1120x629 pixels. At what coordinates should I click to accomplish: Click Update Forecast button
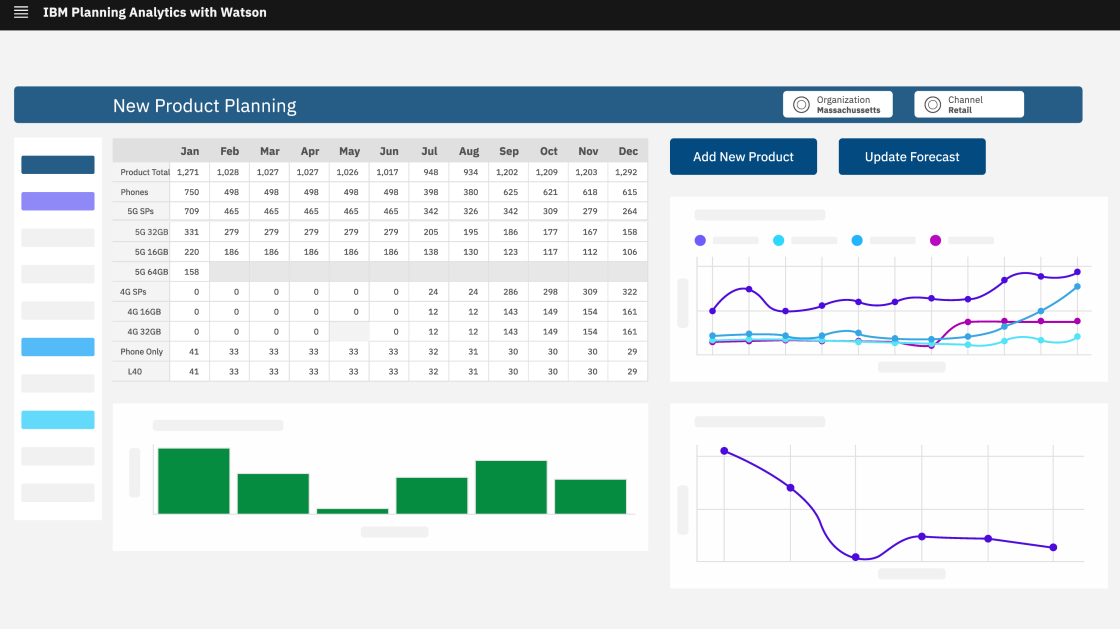coord(912,156)
